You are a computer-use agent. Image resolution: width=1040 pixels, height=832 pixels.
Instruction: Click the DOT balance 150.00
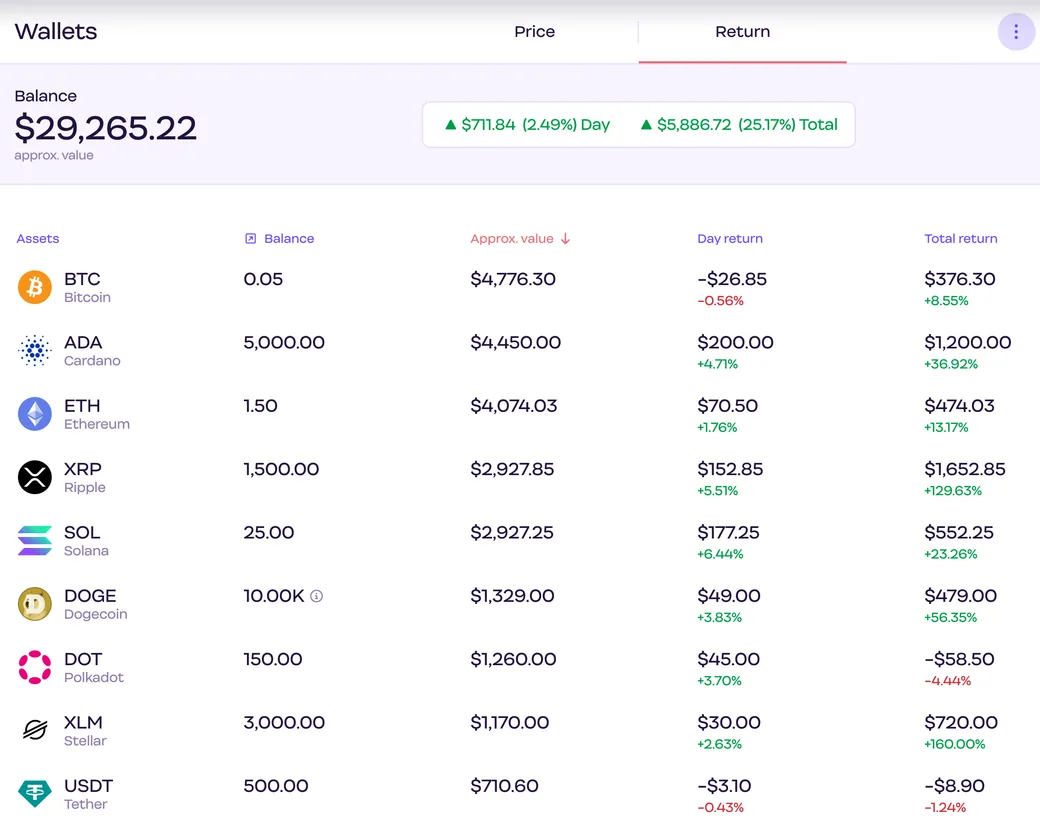click(x=273, y=659)
